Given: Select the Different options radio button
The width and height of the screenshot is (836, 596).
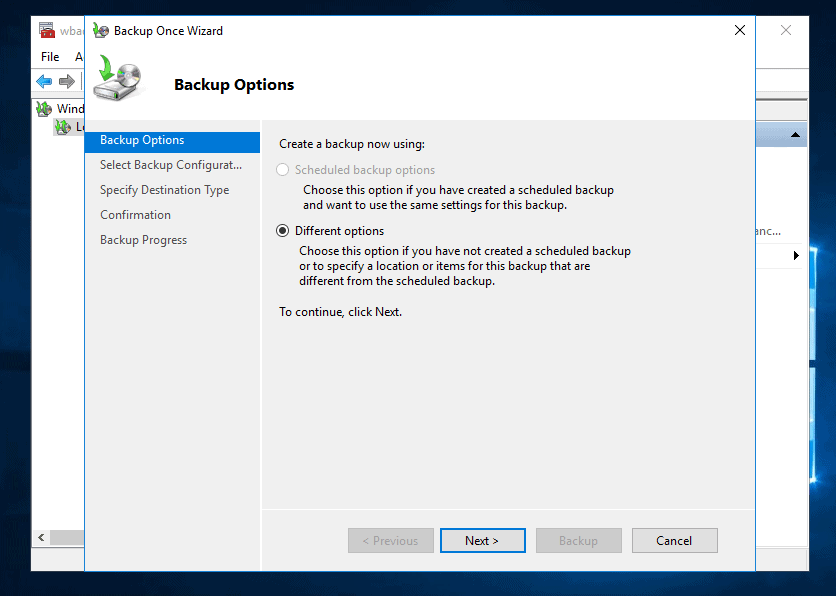Looking at the screenshot, I should coord(283,231).
